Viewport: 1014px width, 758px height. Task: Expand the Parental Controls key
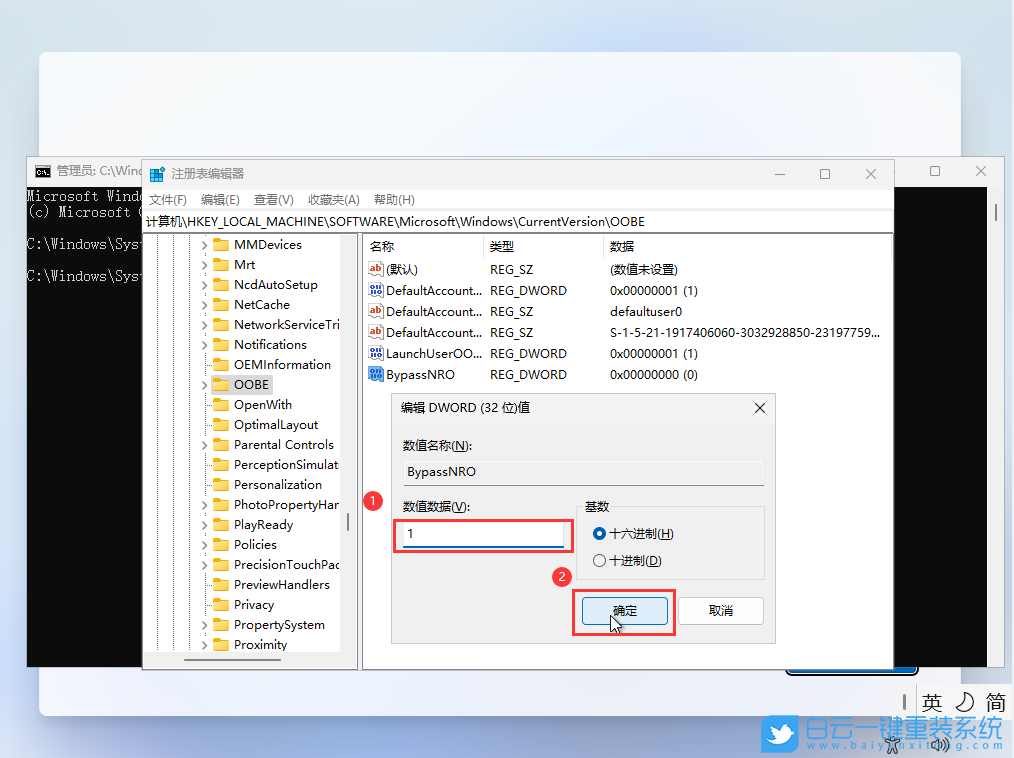click(202, 444)
